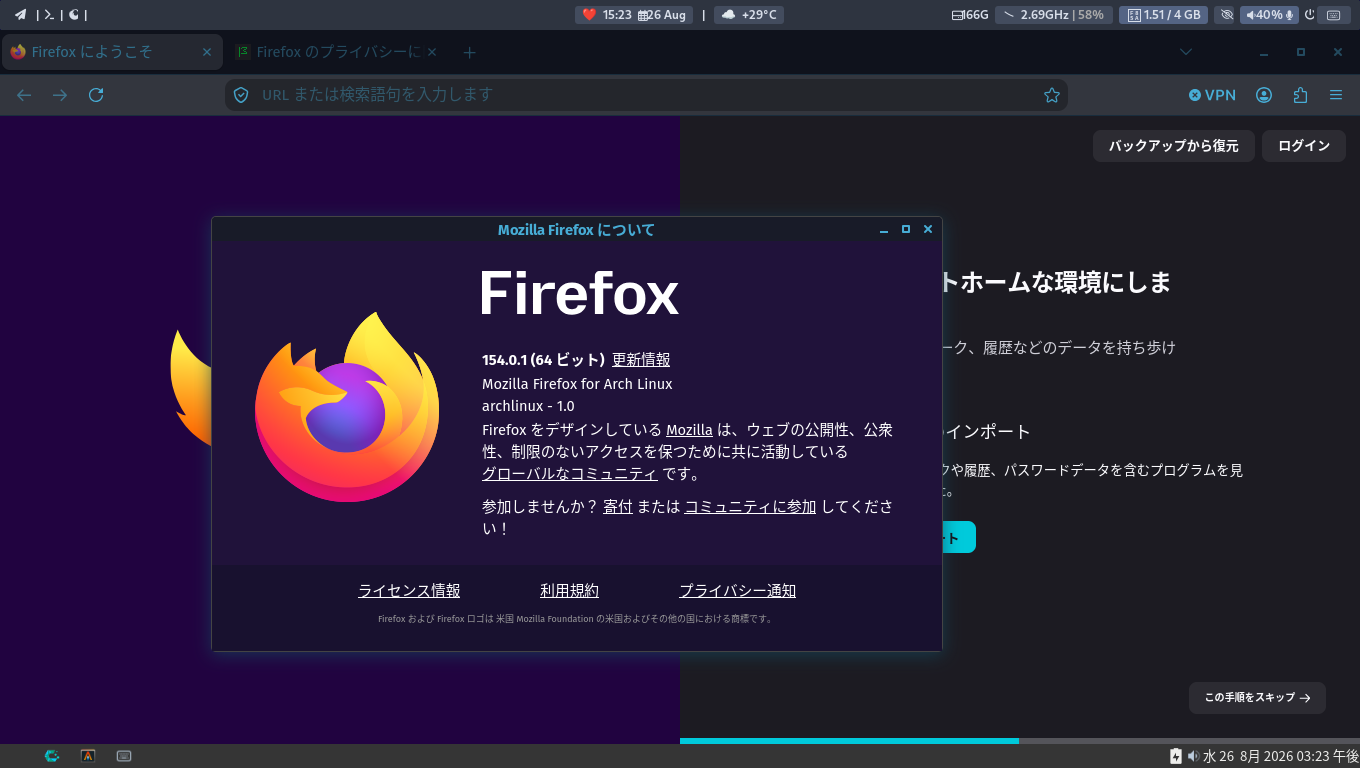Image resolution: width=1360 pixels, height=768 pixels.
Task: Click the 'バックアップから復元' button
Action: point(1173,146)
